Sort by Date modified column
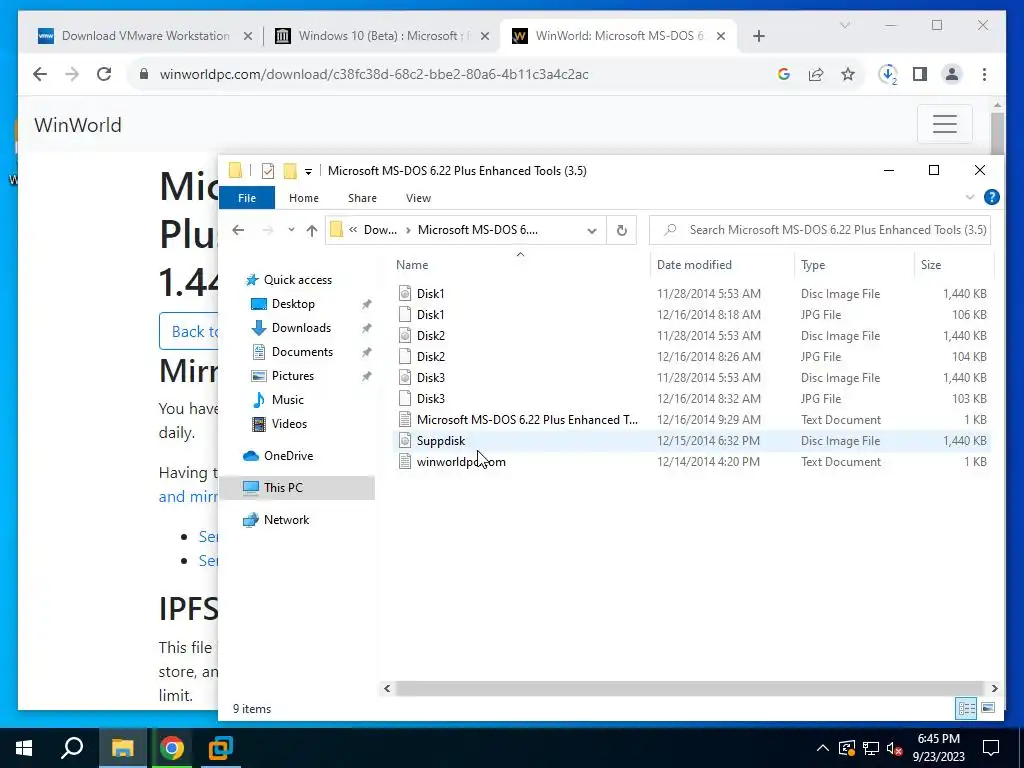Image resolution: width=1024 pixels, height=768 pixels. (x=694, y=264)
